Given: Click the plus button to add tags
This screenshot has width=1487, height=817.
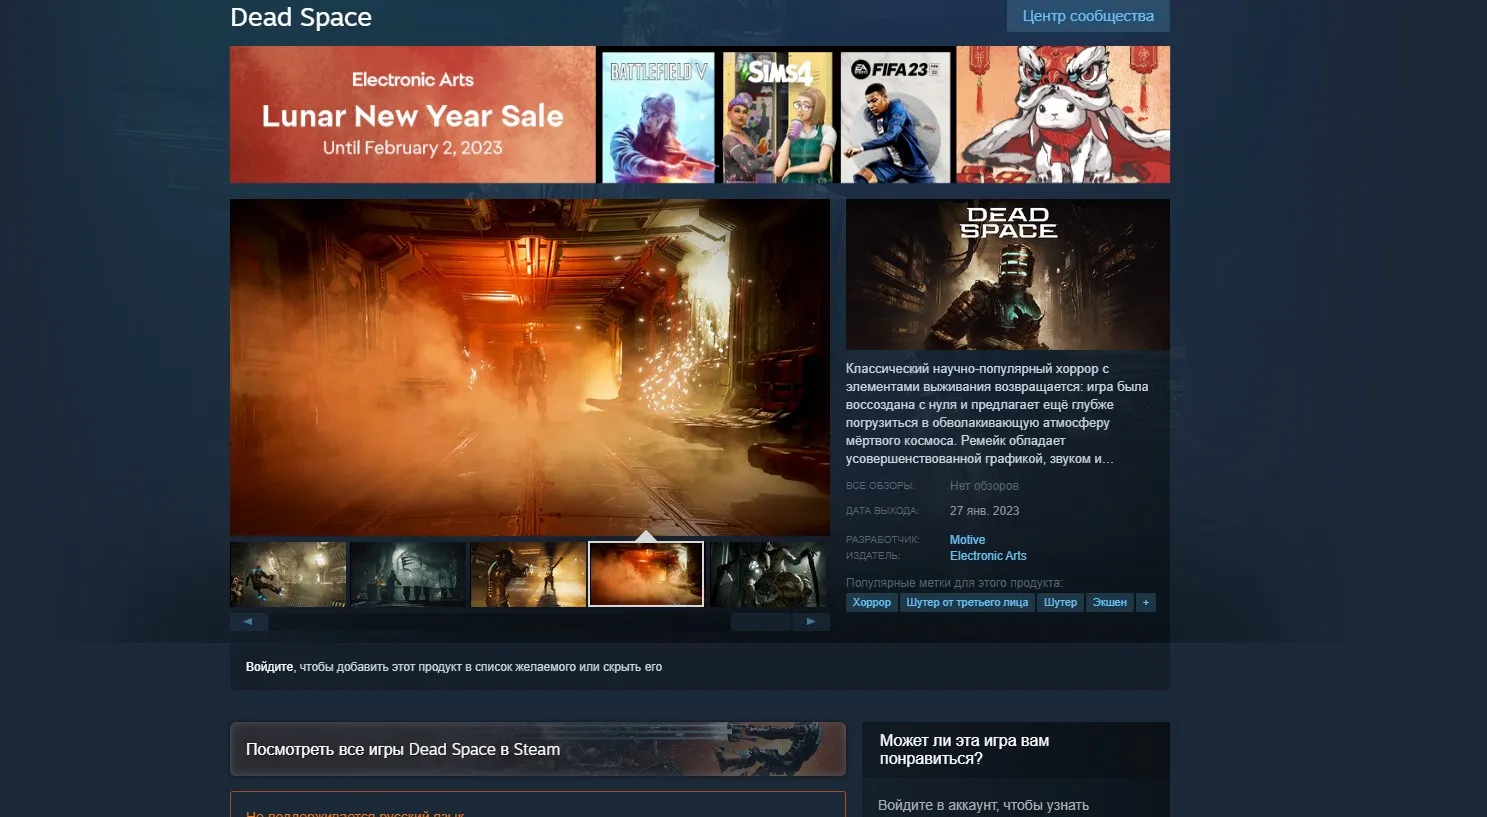Looking at the screenshot, I should tap(1146, 602).
